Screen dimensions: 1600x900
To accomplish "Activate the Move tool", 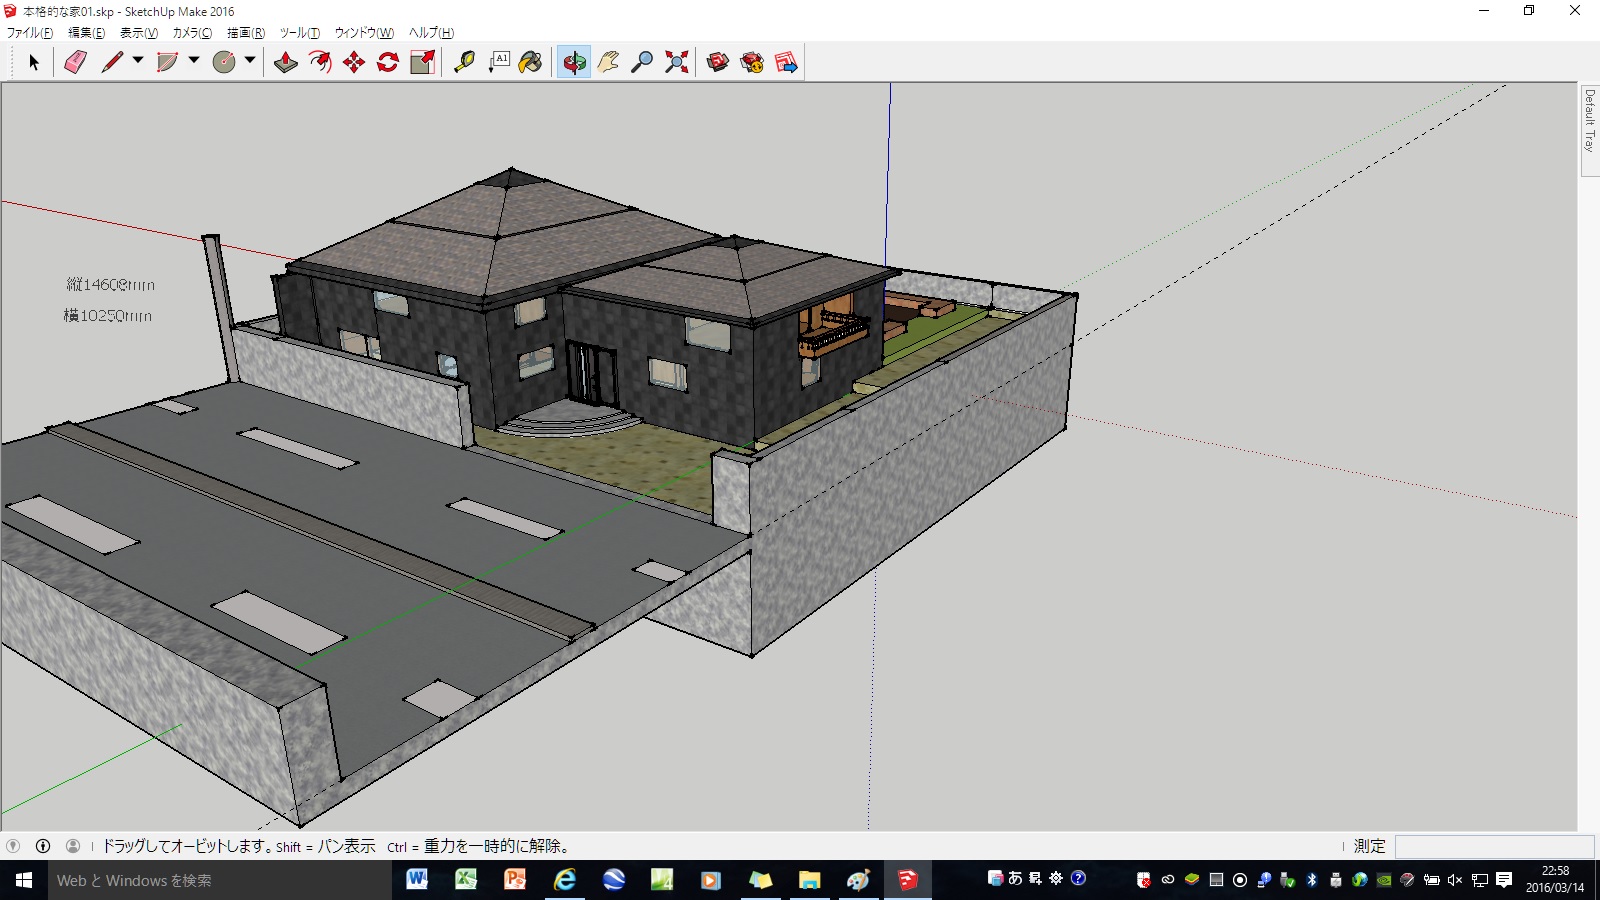I will (x=355, y=62).
